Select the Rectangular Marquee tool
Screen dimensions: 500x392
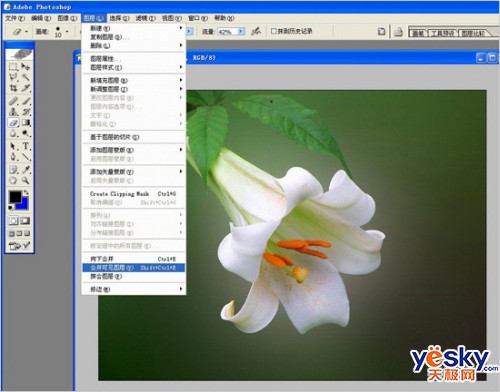click(13, 66)
